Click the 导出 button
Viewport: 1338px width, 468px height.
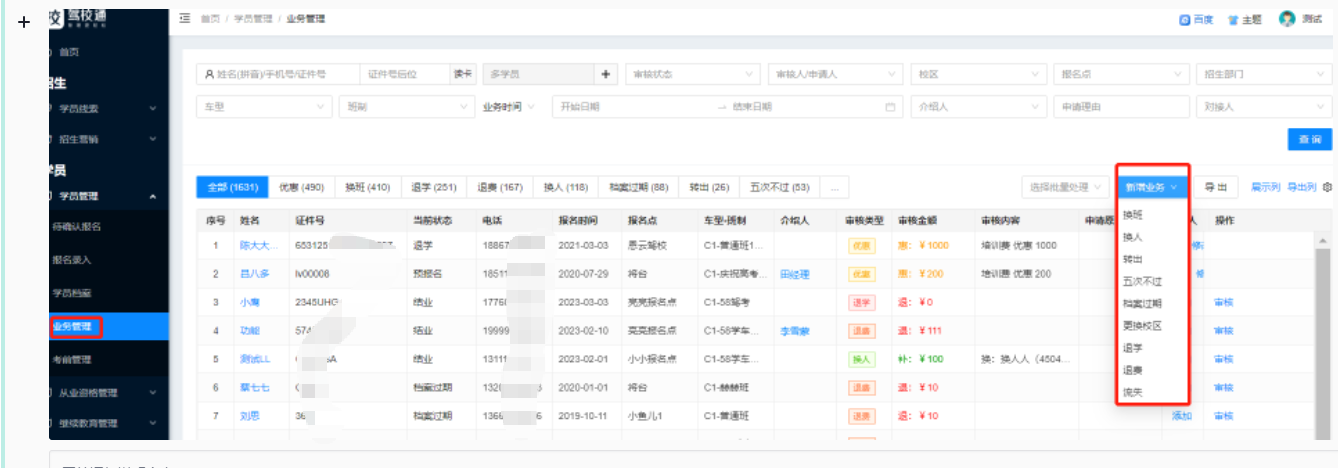tap(1215, 187)
